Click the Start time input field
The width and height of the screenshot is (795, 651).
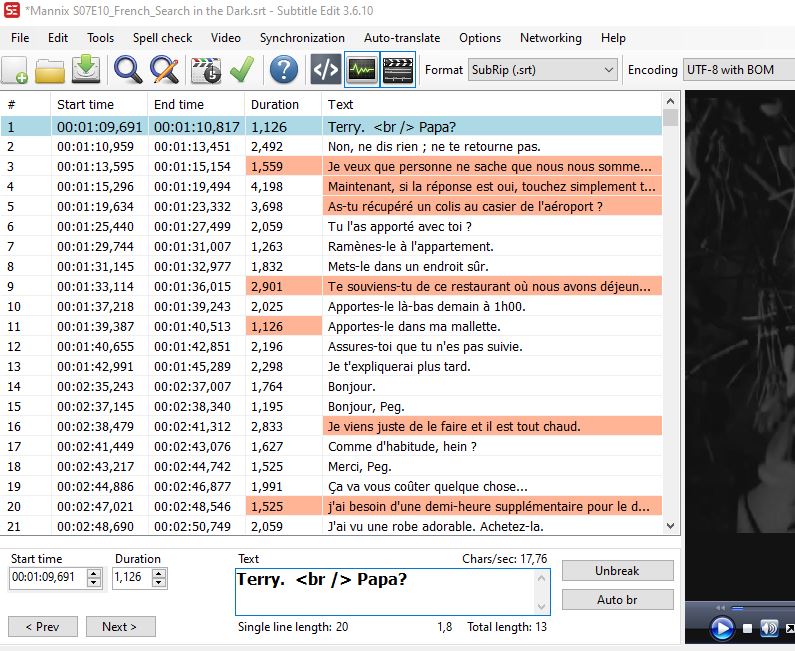pyautogui.click(x=49, y=577)
